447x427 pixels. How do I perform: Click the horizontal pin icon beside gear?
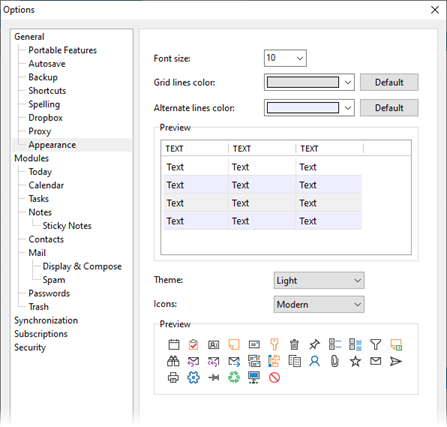point(214,378)
